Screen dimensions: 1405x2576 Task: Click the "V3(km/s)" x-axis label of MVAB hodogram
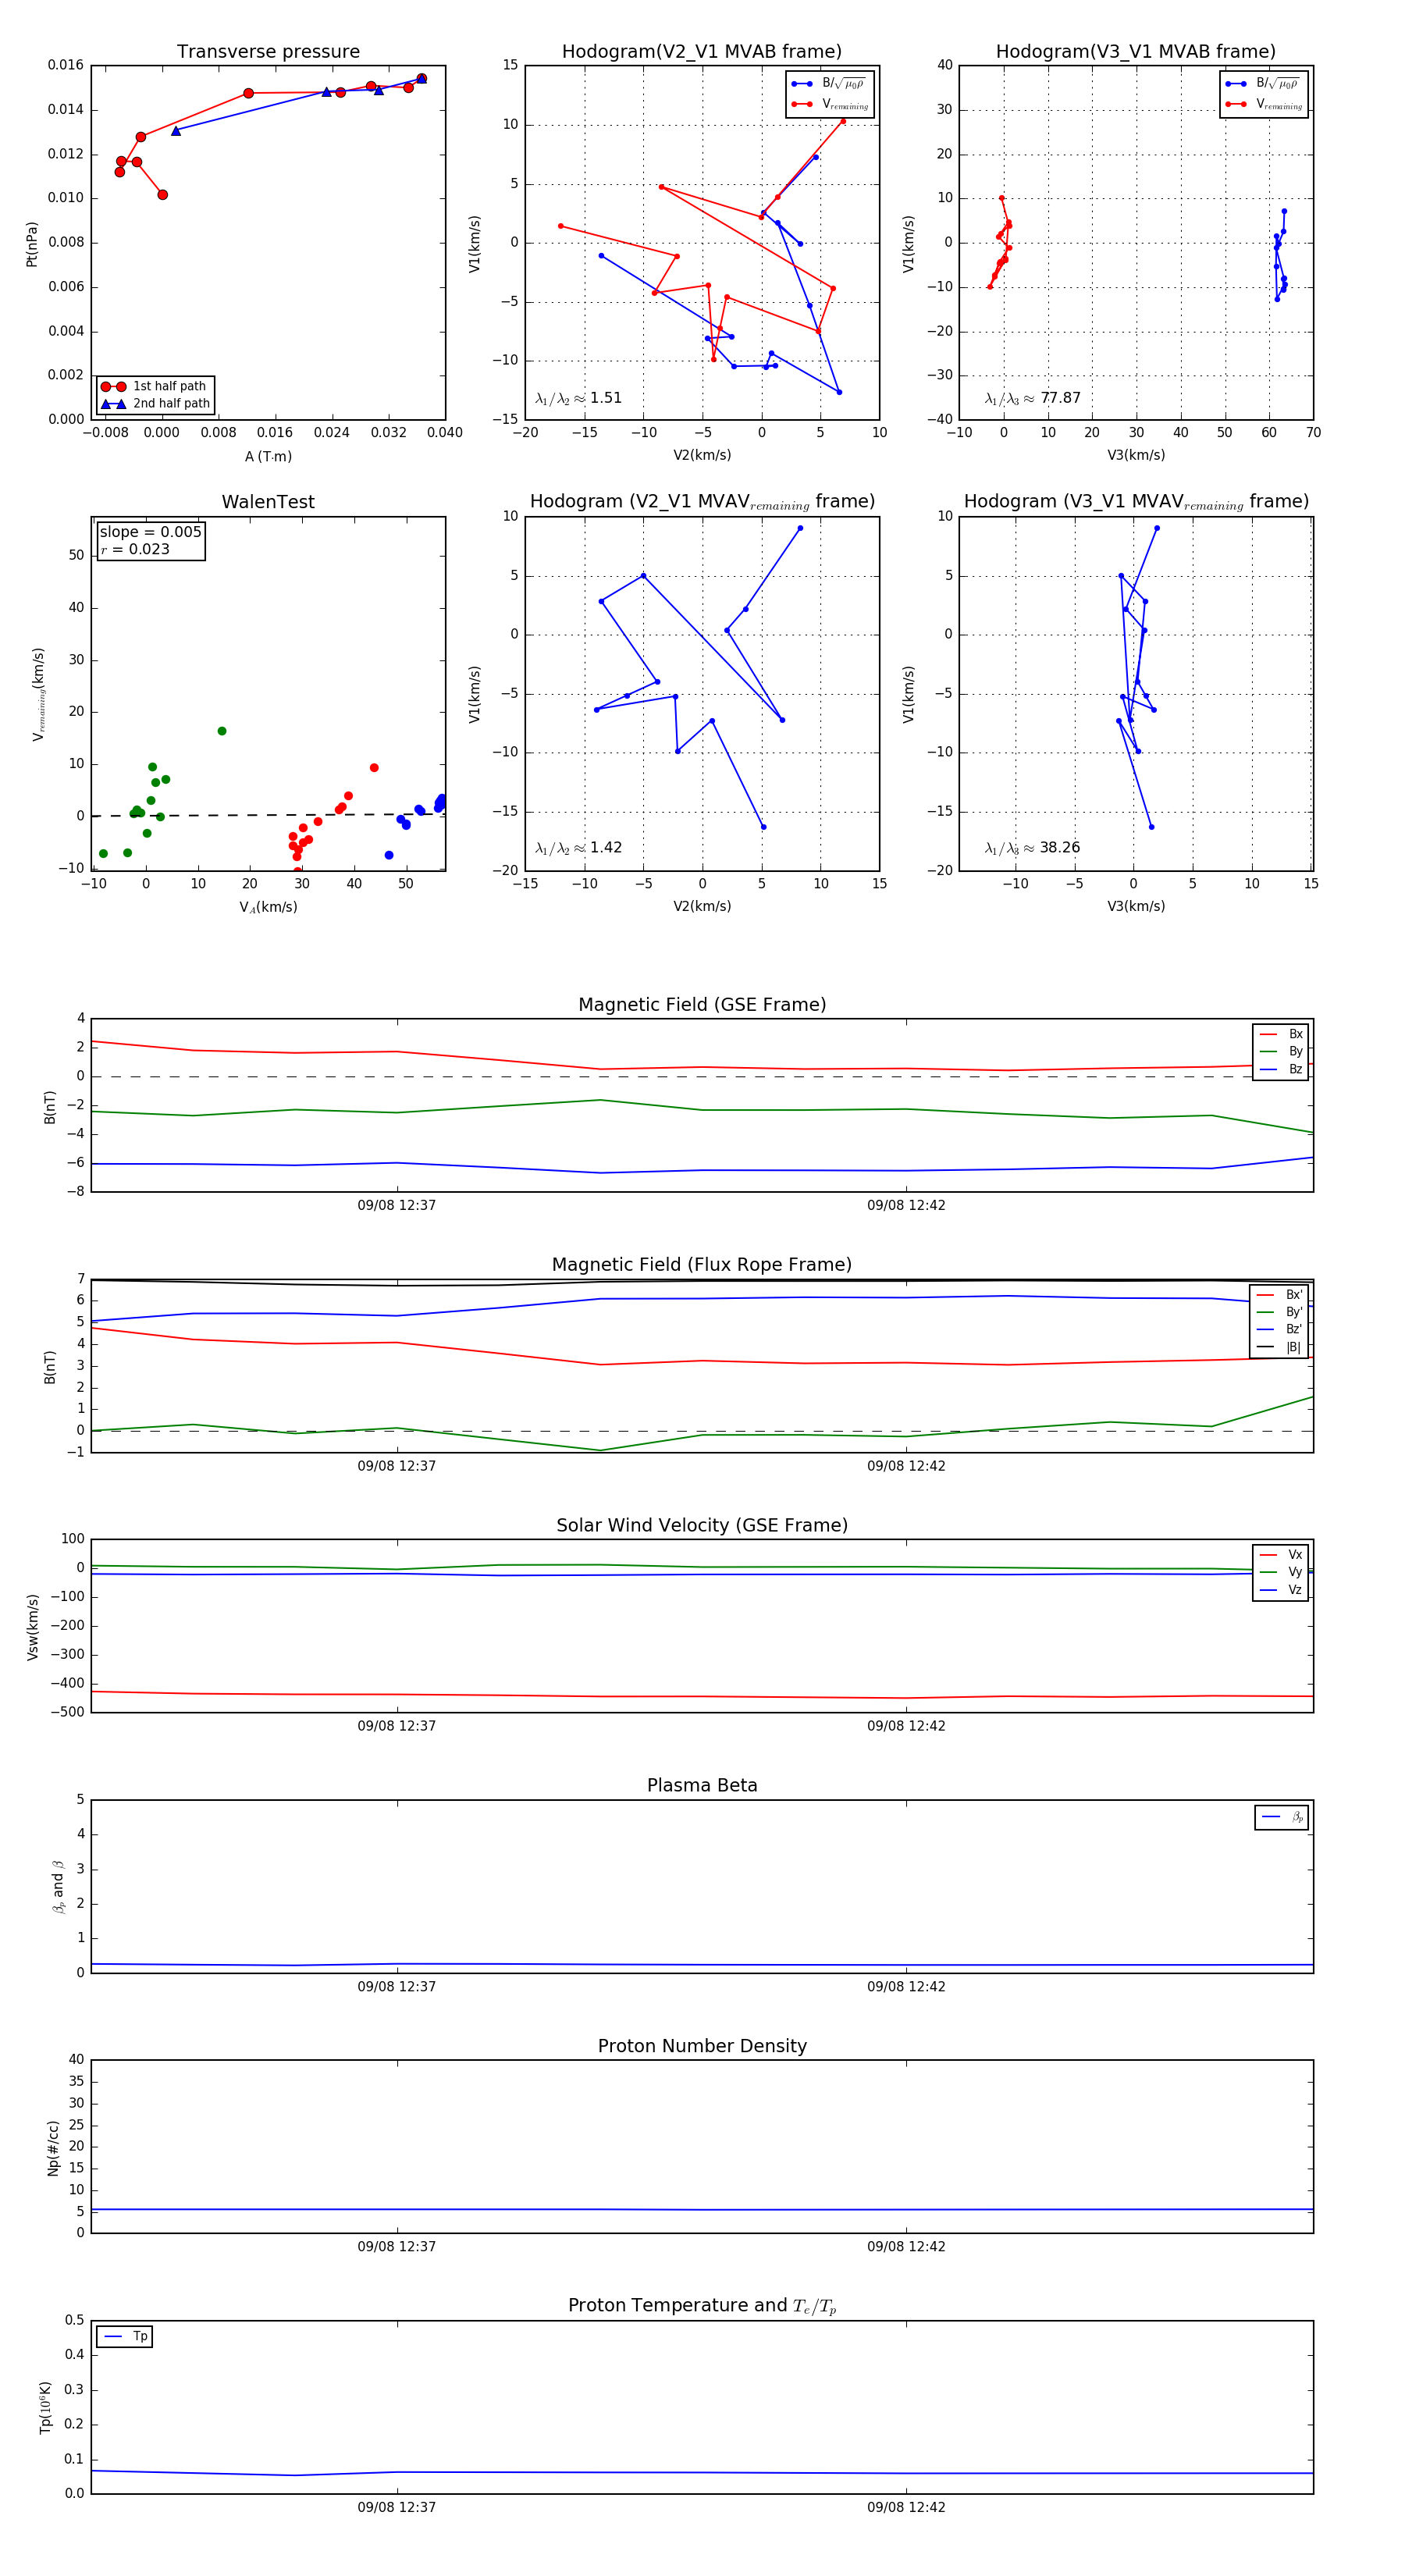click(1135, 455)
